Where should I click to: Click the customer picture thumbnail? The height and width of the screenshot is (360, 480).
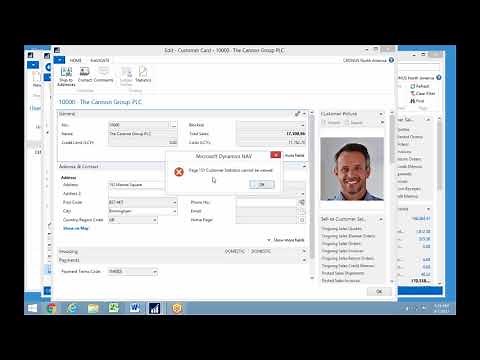pos(352,169)
